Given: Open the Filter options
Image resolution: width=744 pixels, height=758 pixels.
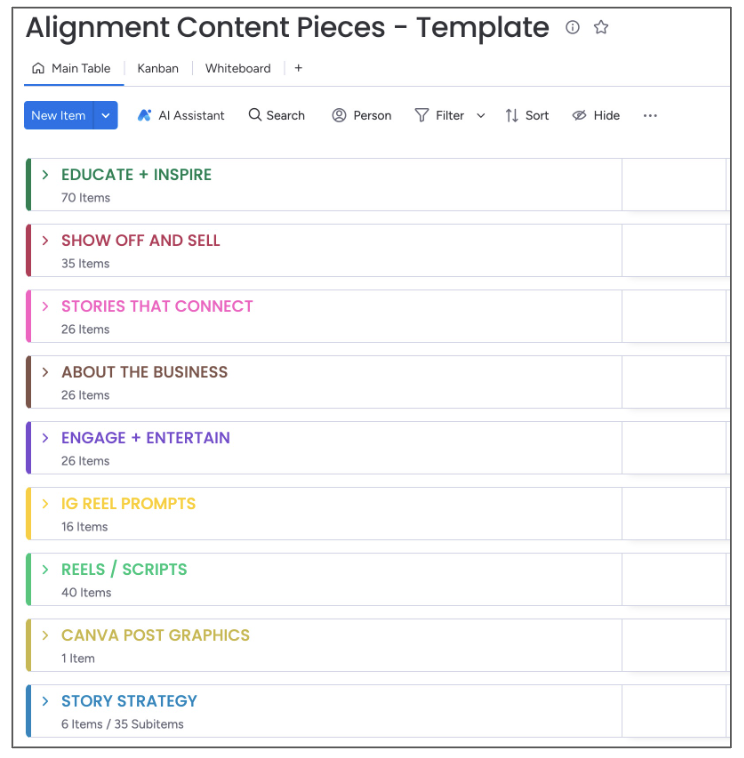Looking at the screenshot, I should click(440, 115).
